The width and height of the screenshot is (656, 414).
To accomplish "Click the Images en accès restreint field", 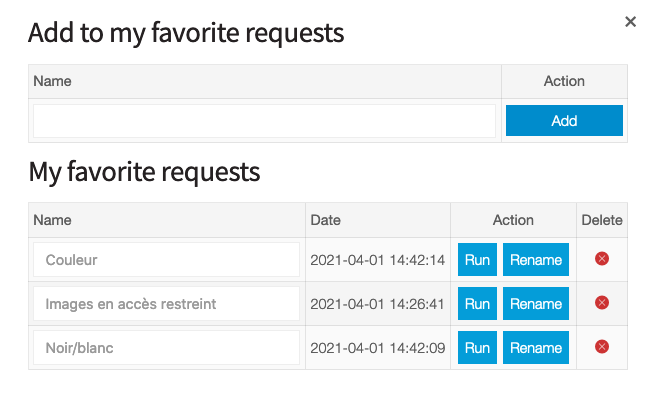I will (x=167, y=304).
